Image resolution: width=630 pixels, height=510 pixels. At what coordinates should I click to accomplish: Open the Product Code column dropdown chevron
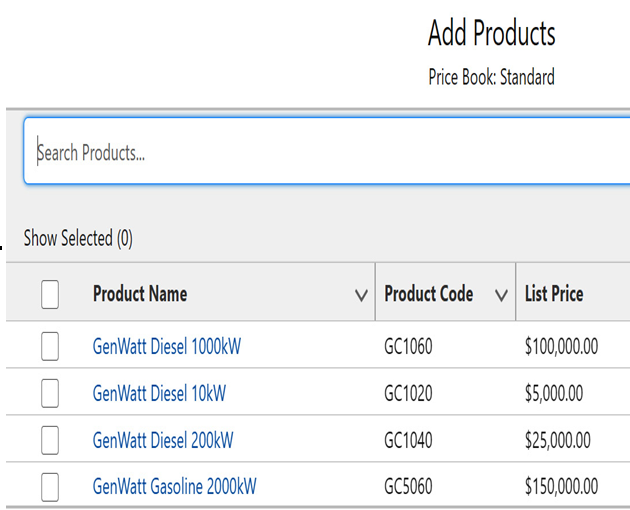click(x=501, y=295)
